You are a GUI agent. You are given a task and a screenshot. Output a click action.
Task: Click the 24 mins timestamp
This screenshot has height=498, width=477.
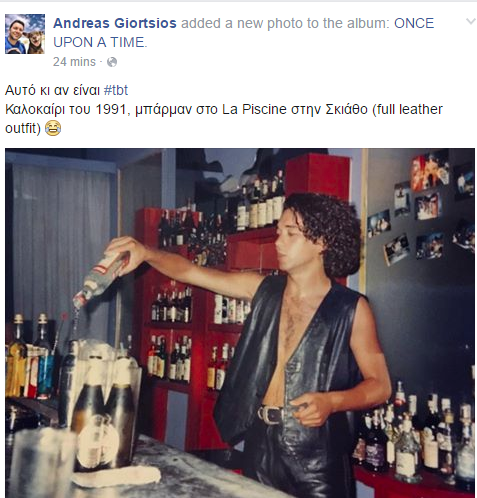pyautogui.click(x=74, y=62)
